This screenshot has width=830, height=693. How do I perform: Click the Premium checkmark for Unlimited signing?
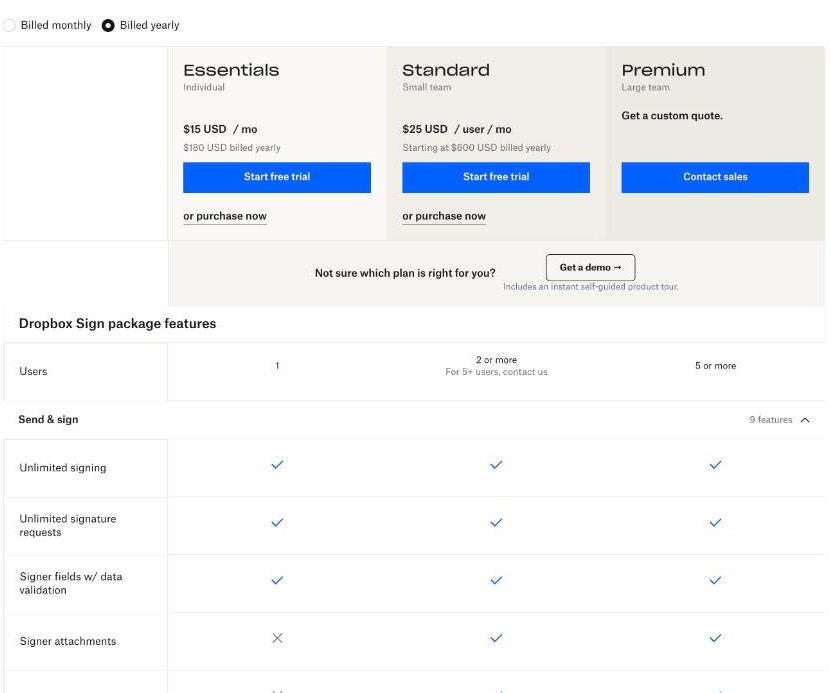coord(715,465)
